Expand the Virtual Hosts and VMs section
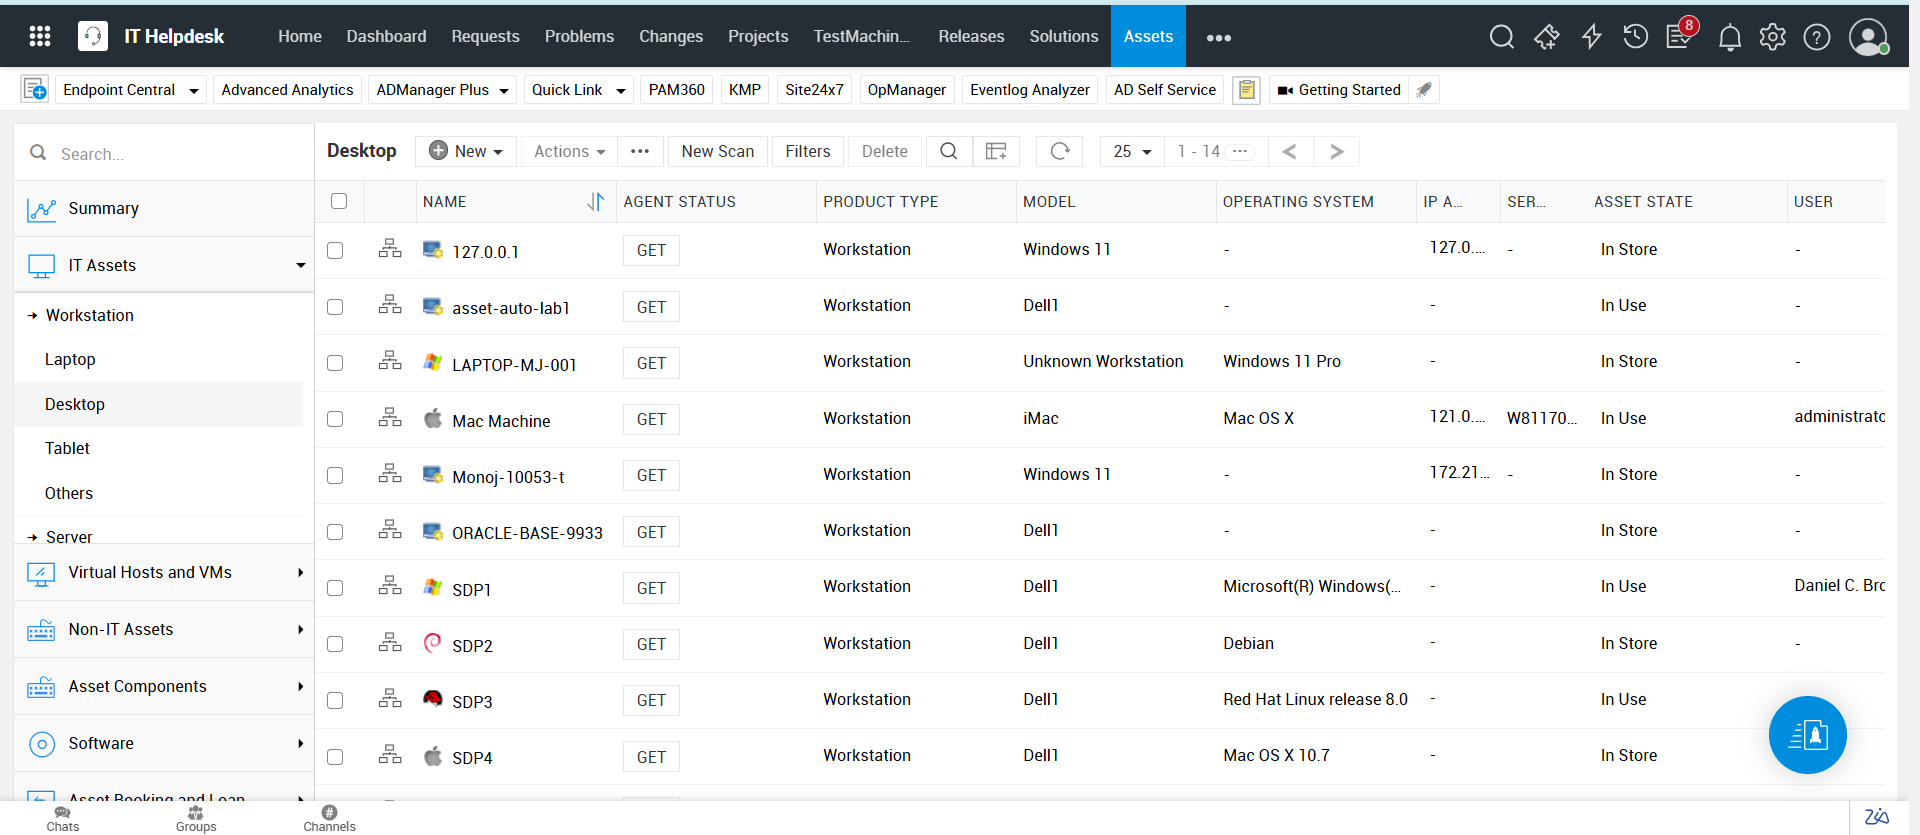 click(x=165, y=572)
